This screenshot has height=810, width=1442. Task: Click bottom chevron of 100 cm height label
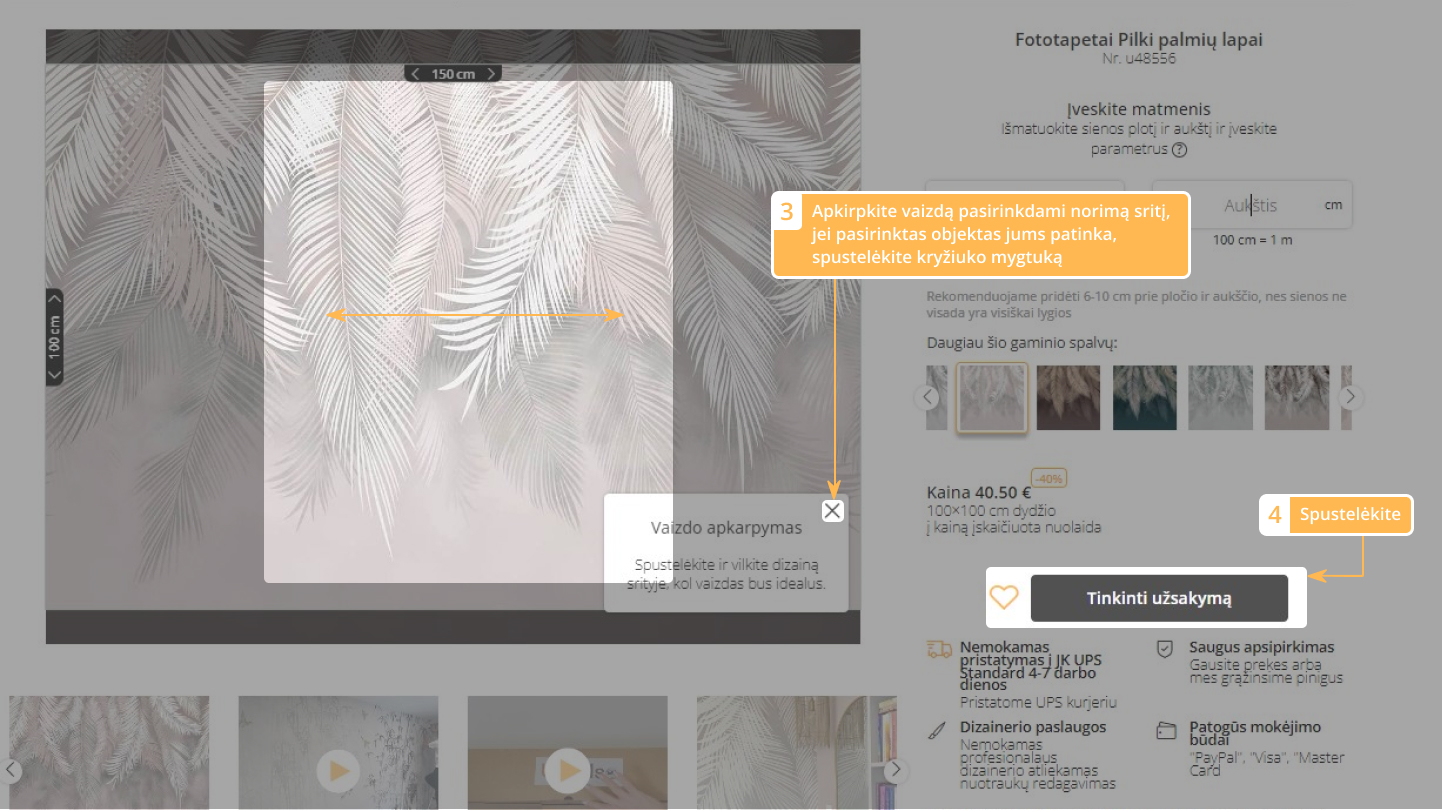(x=55, y=375)
